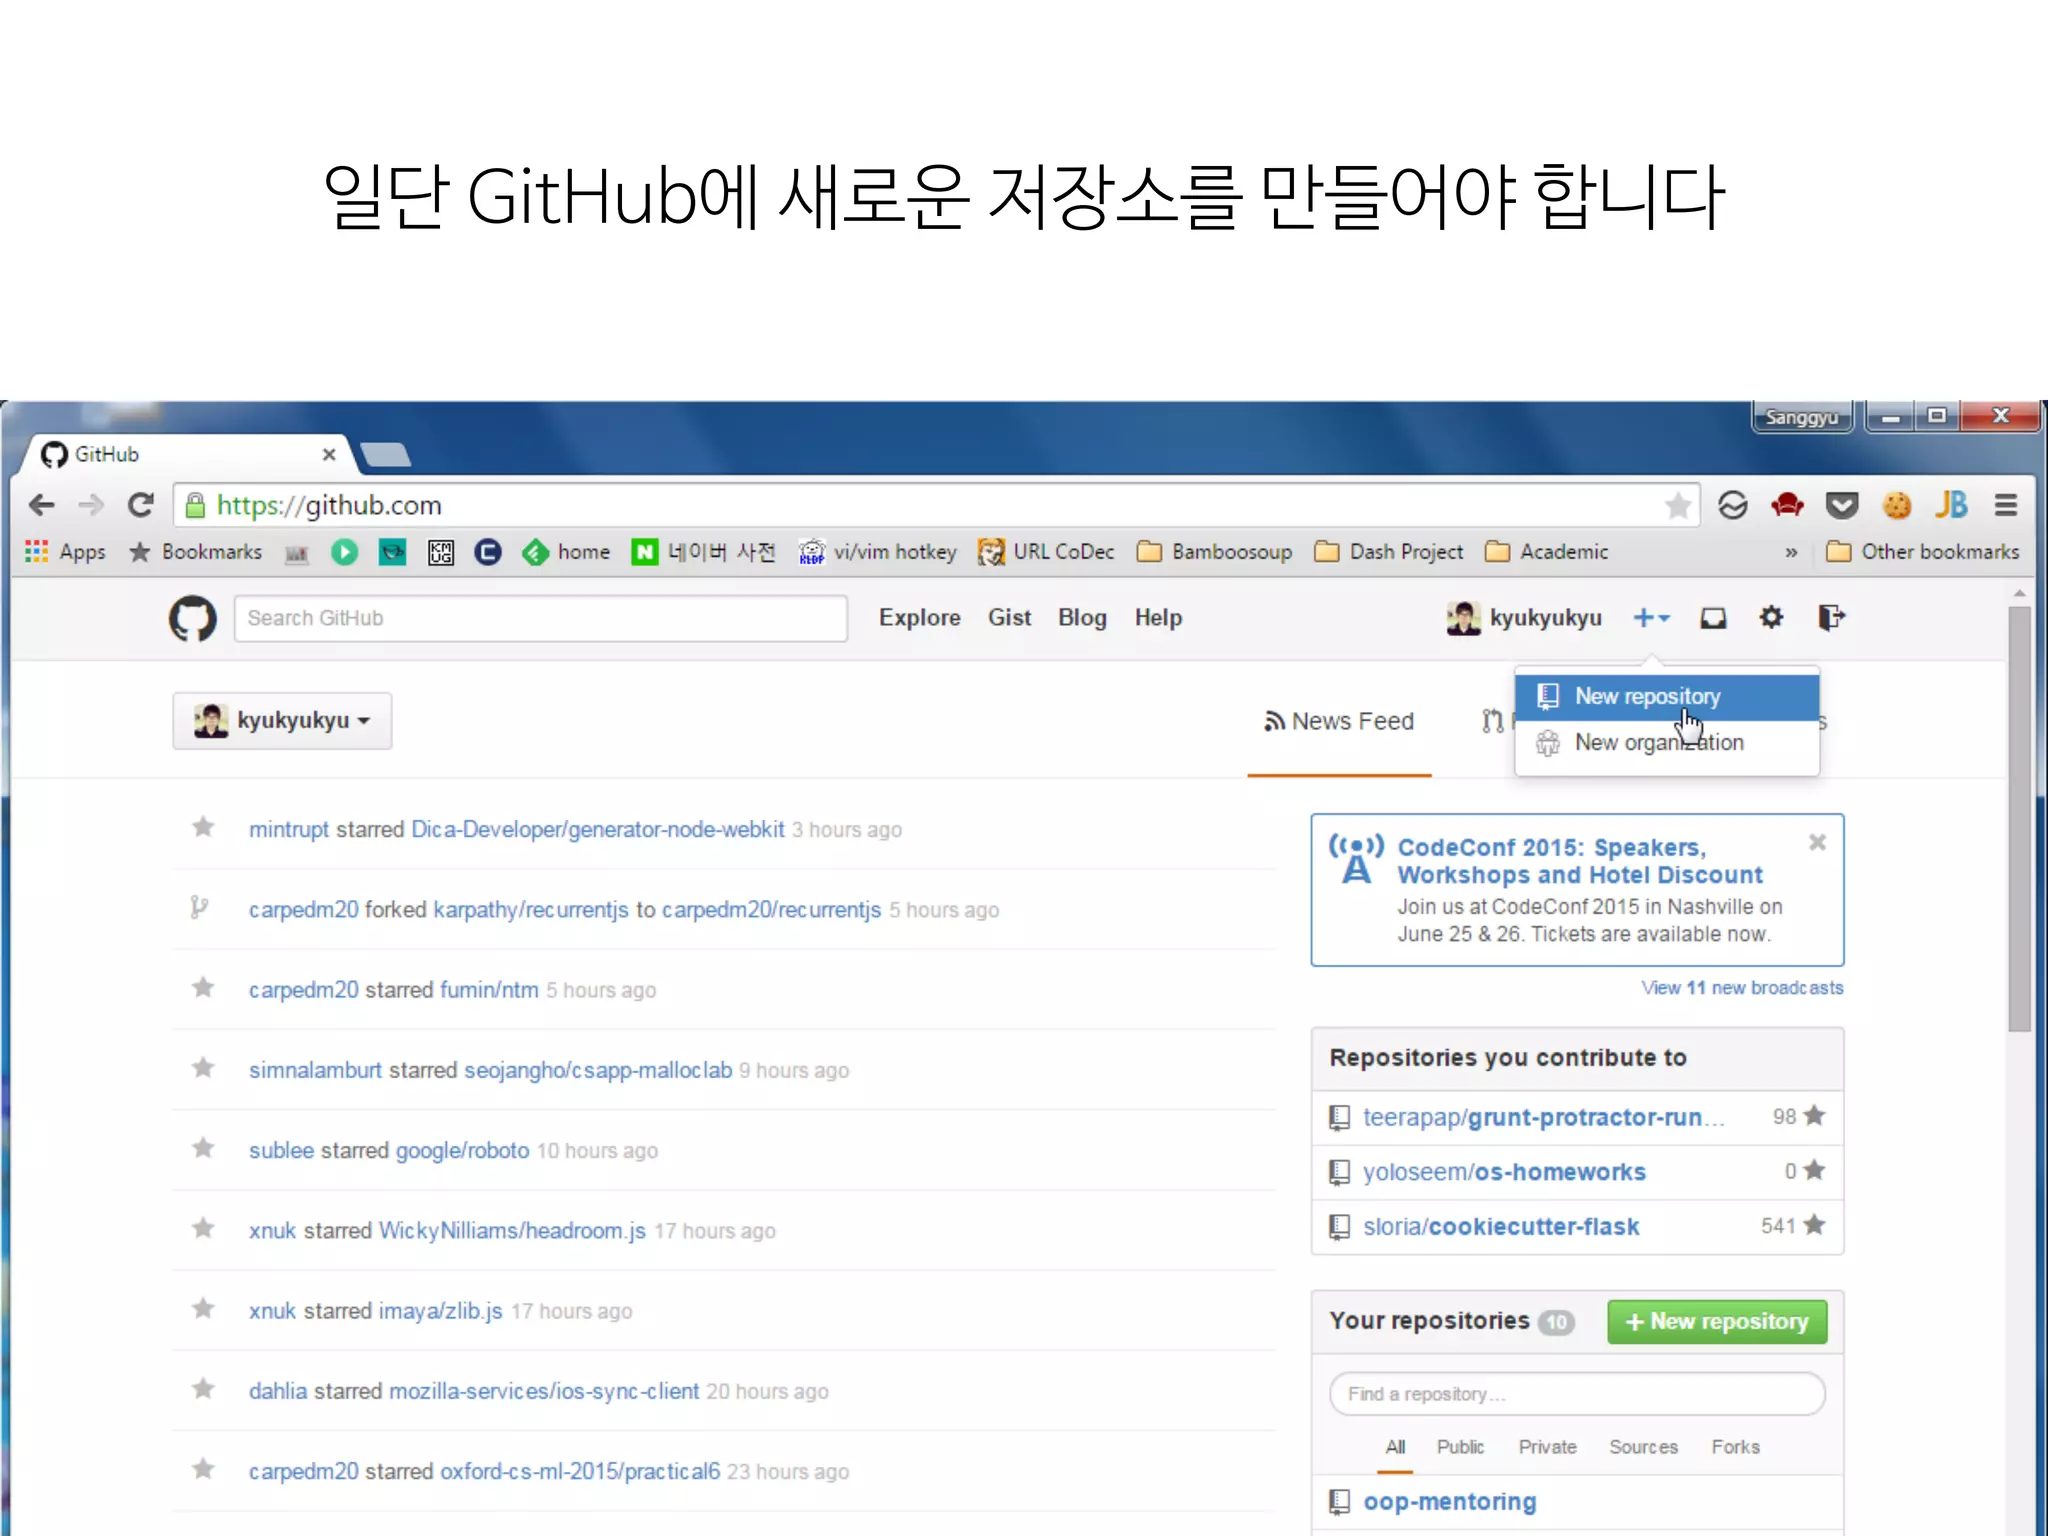Open the CodeConf 2015 announcement
2048x1536 pixels.
click(1579, 861)
